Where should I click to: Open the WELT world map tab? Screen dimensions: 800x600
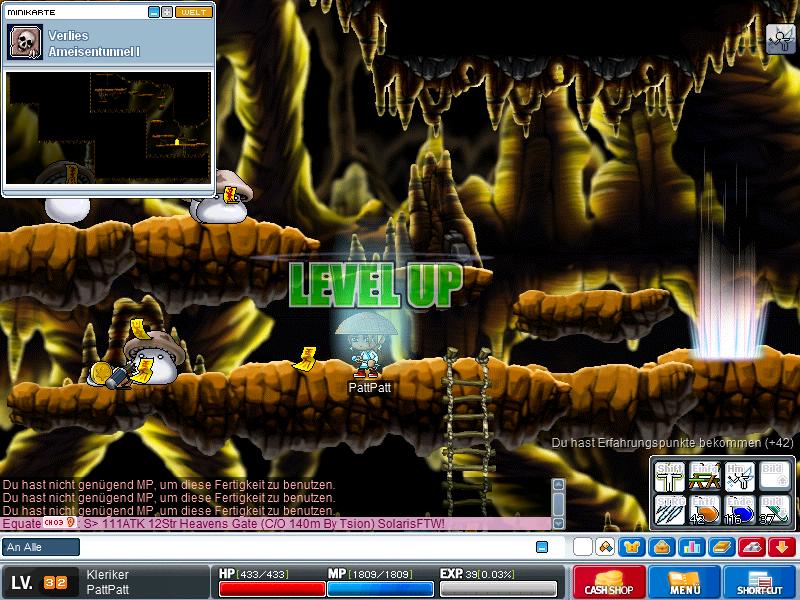193,12
